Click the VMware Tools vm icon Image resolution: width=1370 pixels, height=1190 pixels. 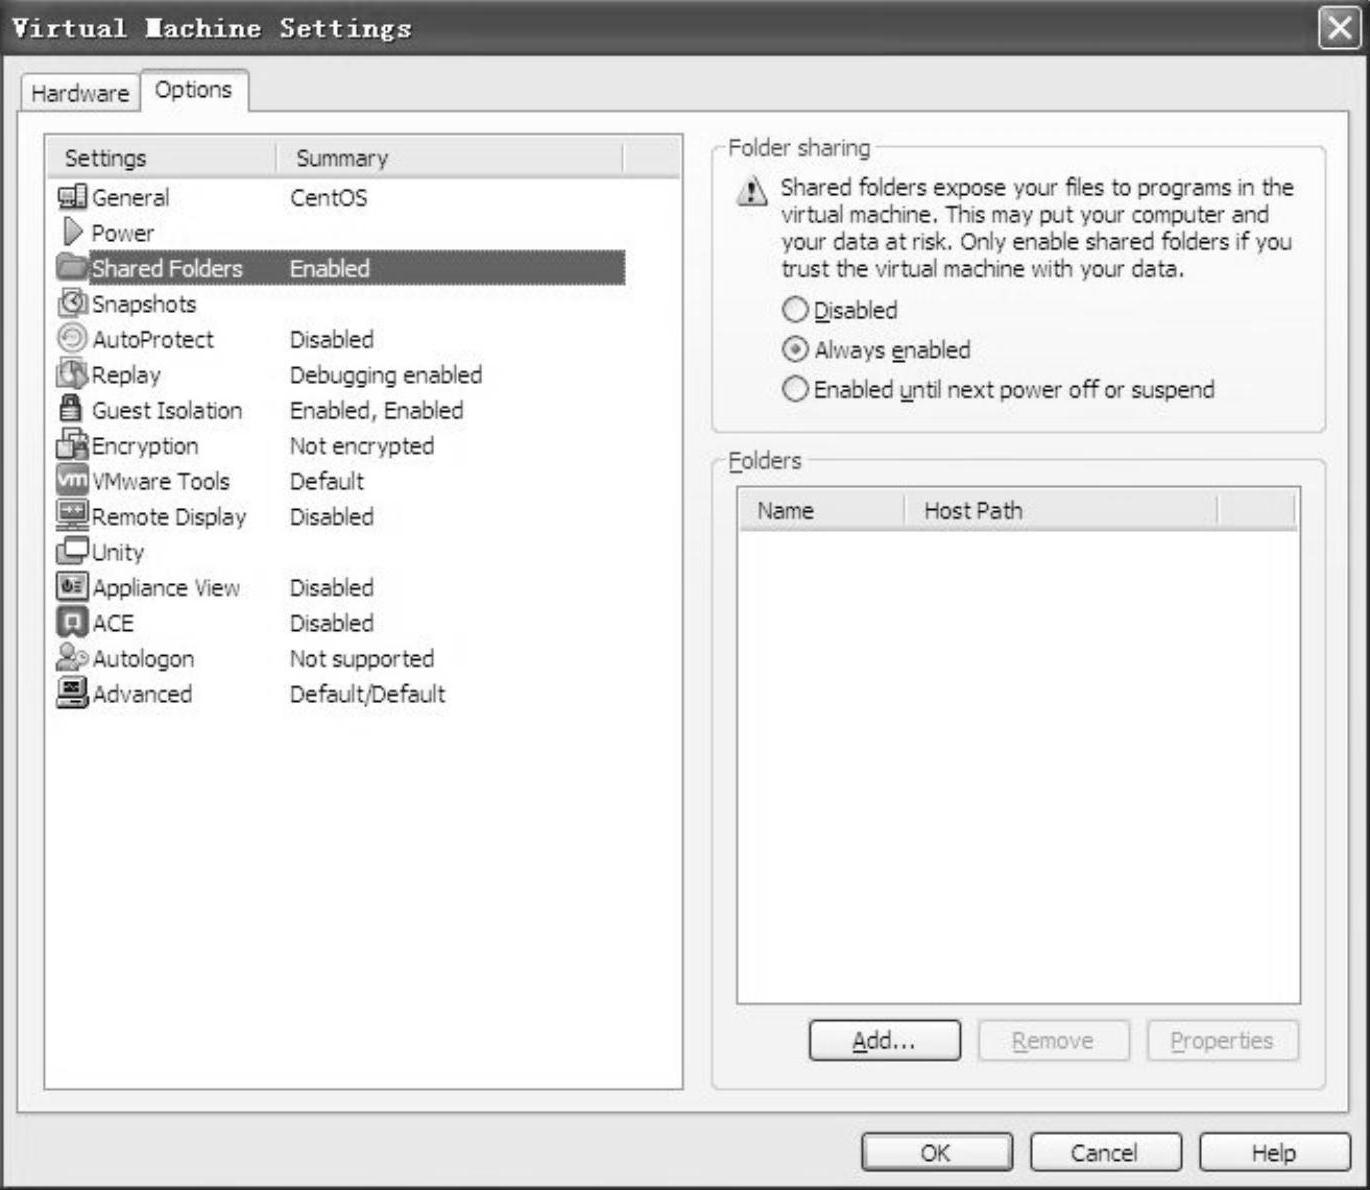[72, 480]
